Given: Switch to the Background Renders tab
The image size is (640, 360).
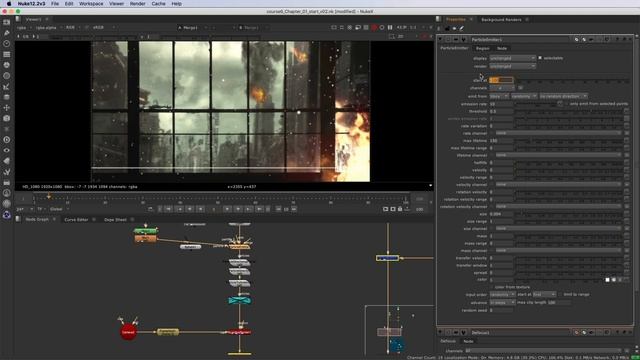Looking at the screenshot, I should click(501, 20).
